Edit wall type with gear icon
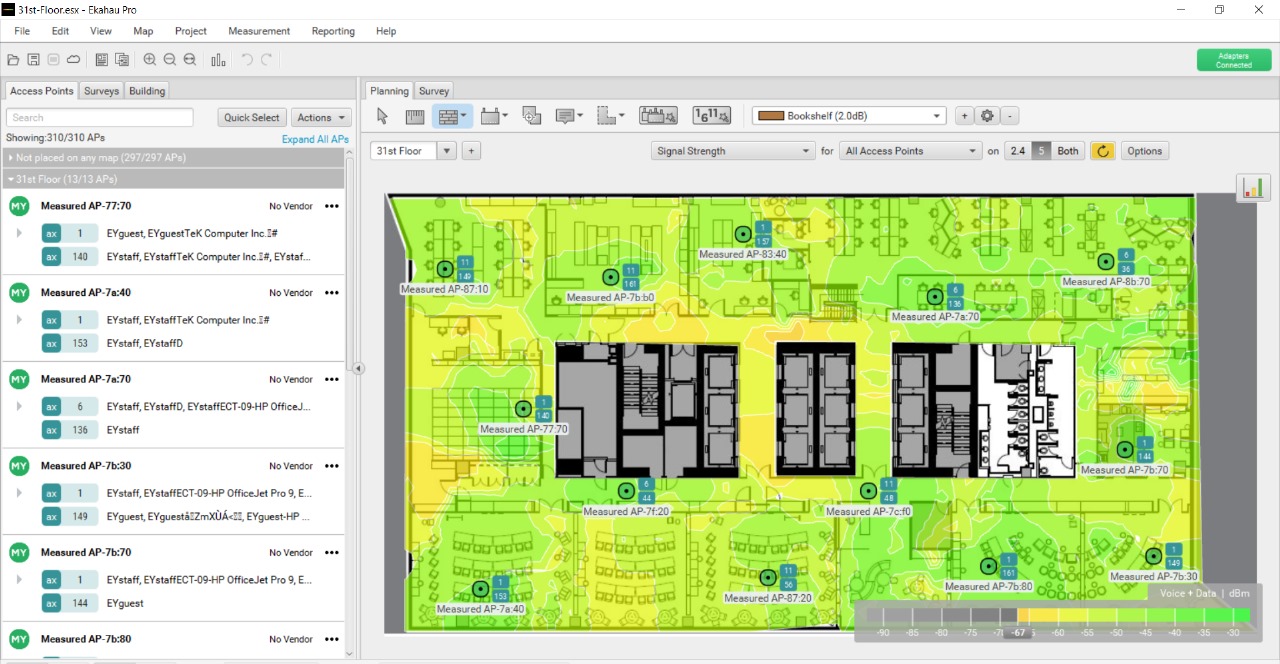Image resolution: width=1280 pixels, height=664 pixels. click(x=988, y=116)
